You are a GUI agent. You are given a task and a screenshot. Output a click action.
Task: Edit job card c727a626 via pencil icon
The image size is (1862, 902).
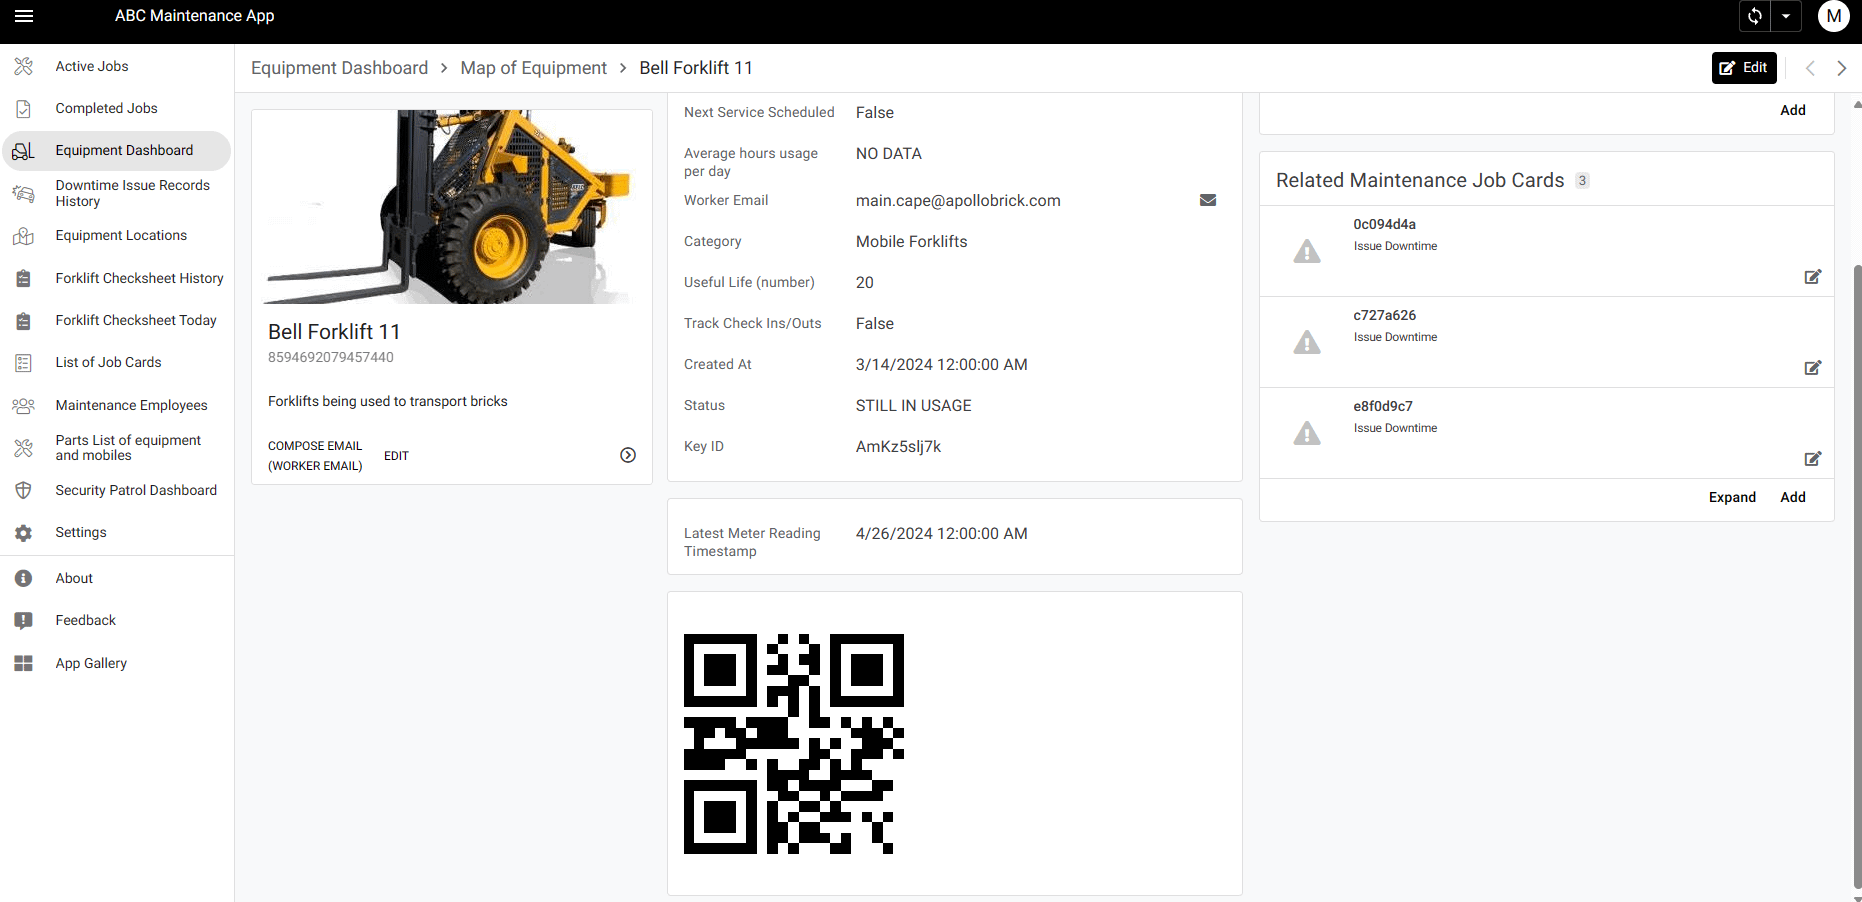coord(1812,368)
